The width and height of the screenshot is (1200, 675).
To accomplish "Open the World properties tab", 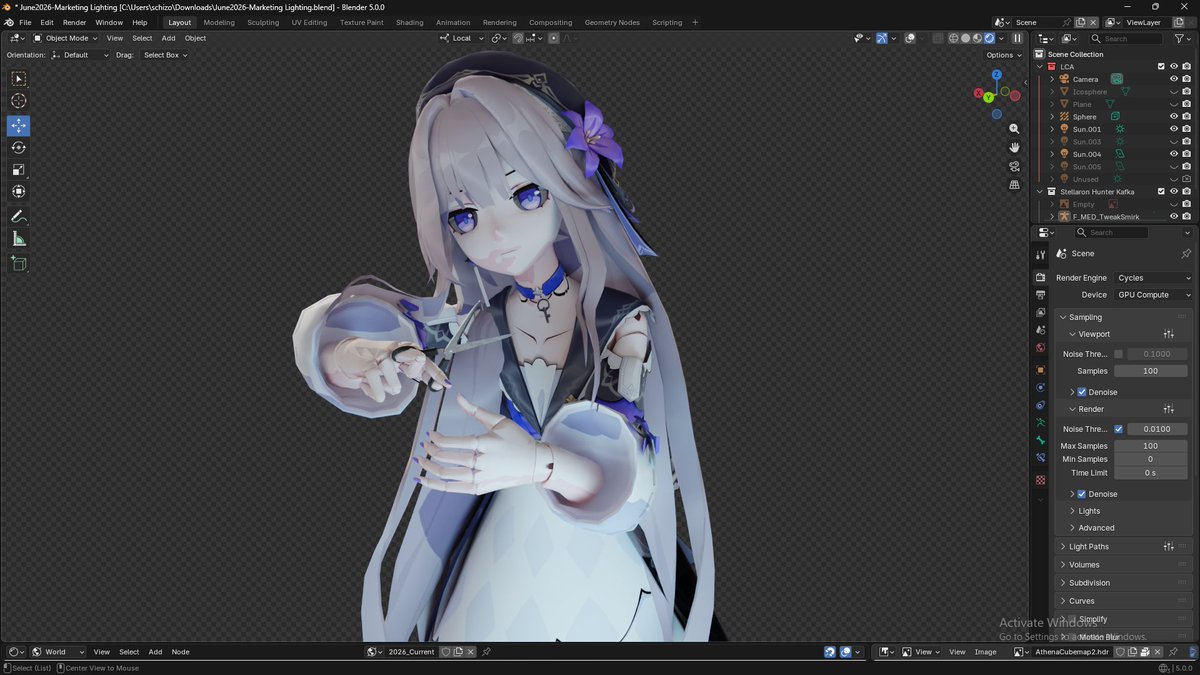I will tap(1040, 348).
